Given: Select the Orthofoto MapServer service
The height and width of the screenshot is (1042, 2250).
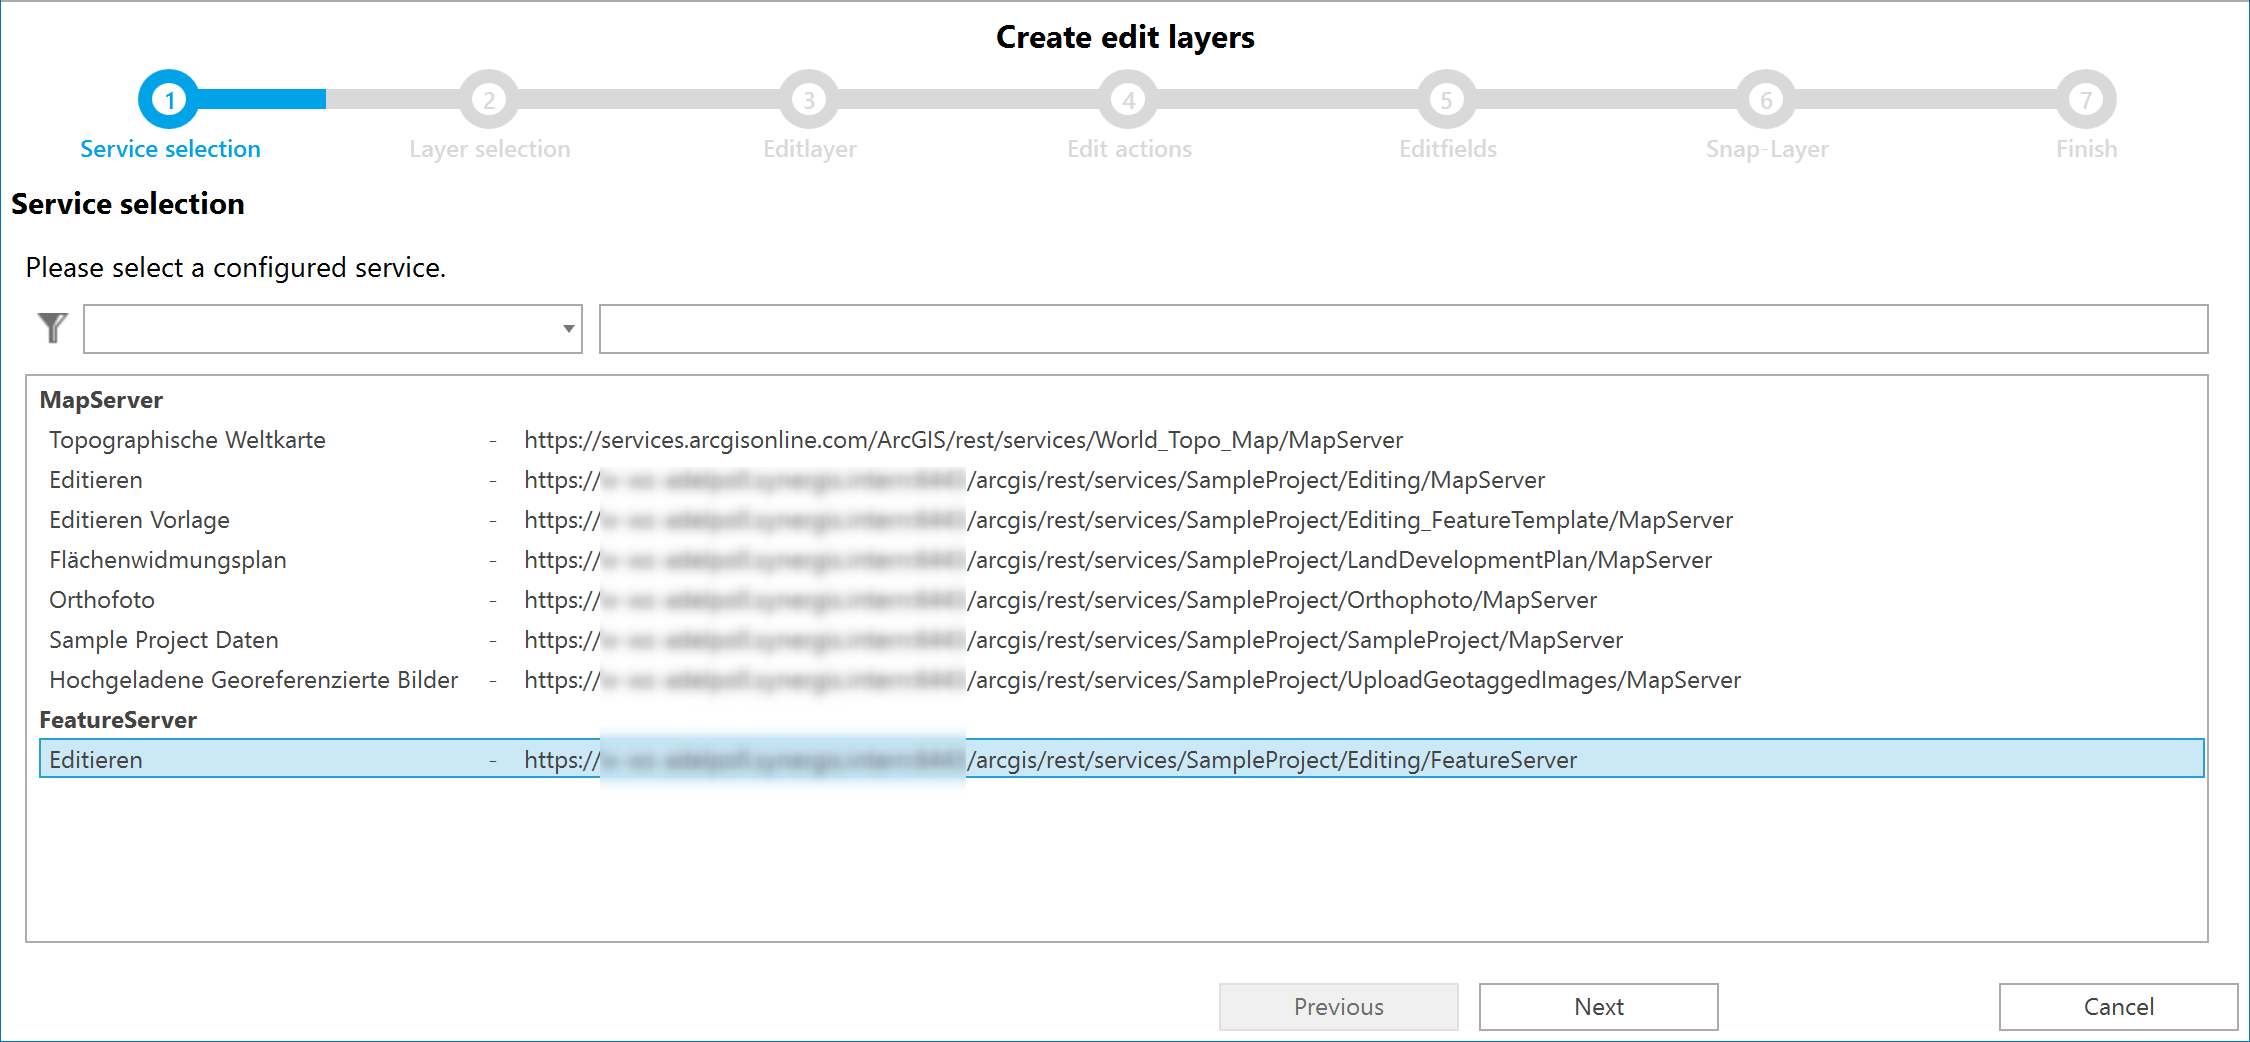Looking at the screenshot, I should [x=102, y=599].
